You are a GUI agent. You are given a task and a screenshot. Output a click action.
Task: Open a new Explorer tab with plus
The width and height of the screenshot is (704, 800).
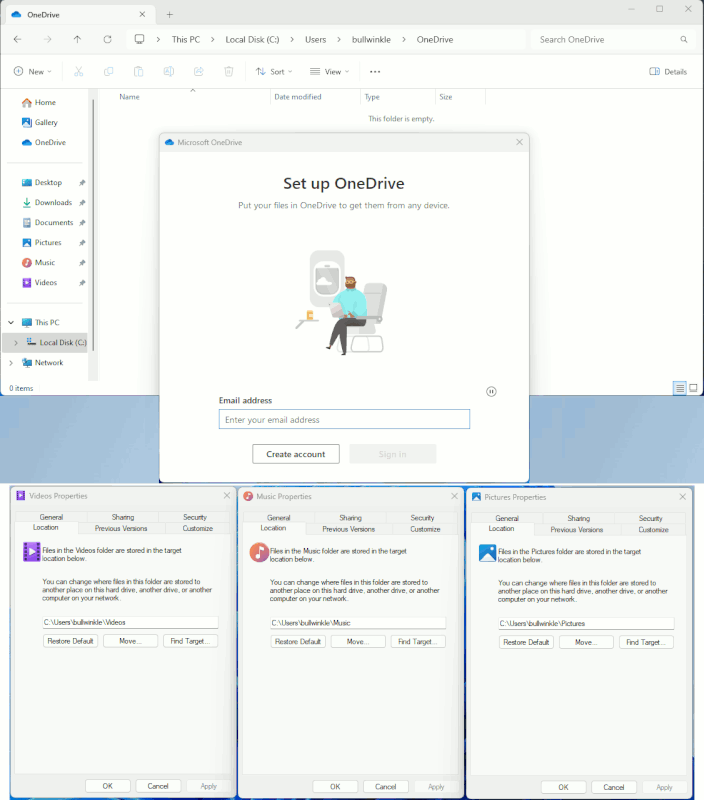coord(169,15)
